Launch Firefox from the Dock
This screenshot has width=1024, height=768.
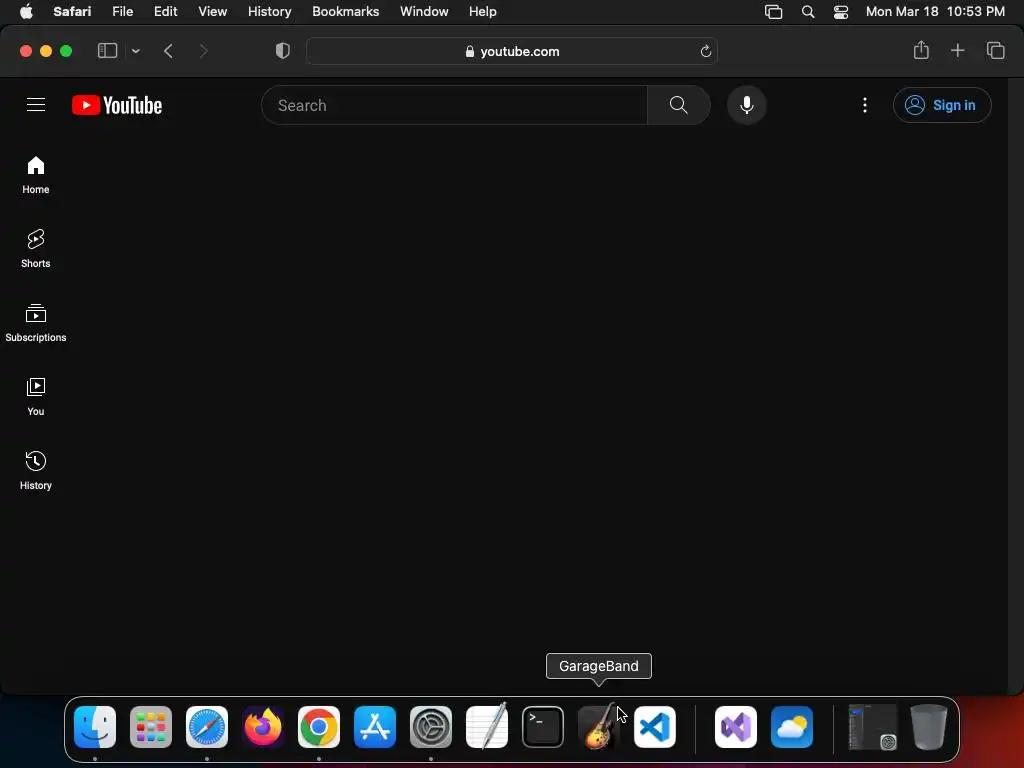click(263, 727)
